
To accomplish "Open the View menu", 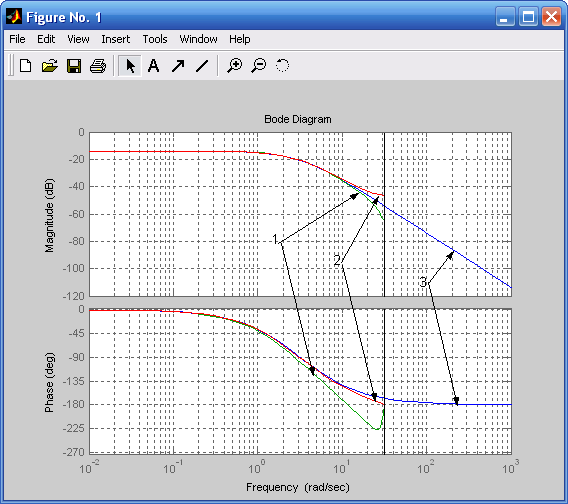I will pyautogui.click(x=78, y=39).
